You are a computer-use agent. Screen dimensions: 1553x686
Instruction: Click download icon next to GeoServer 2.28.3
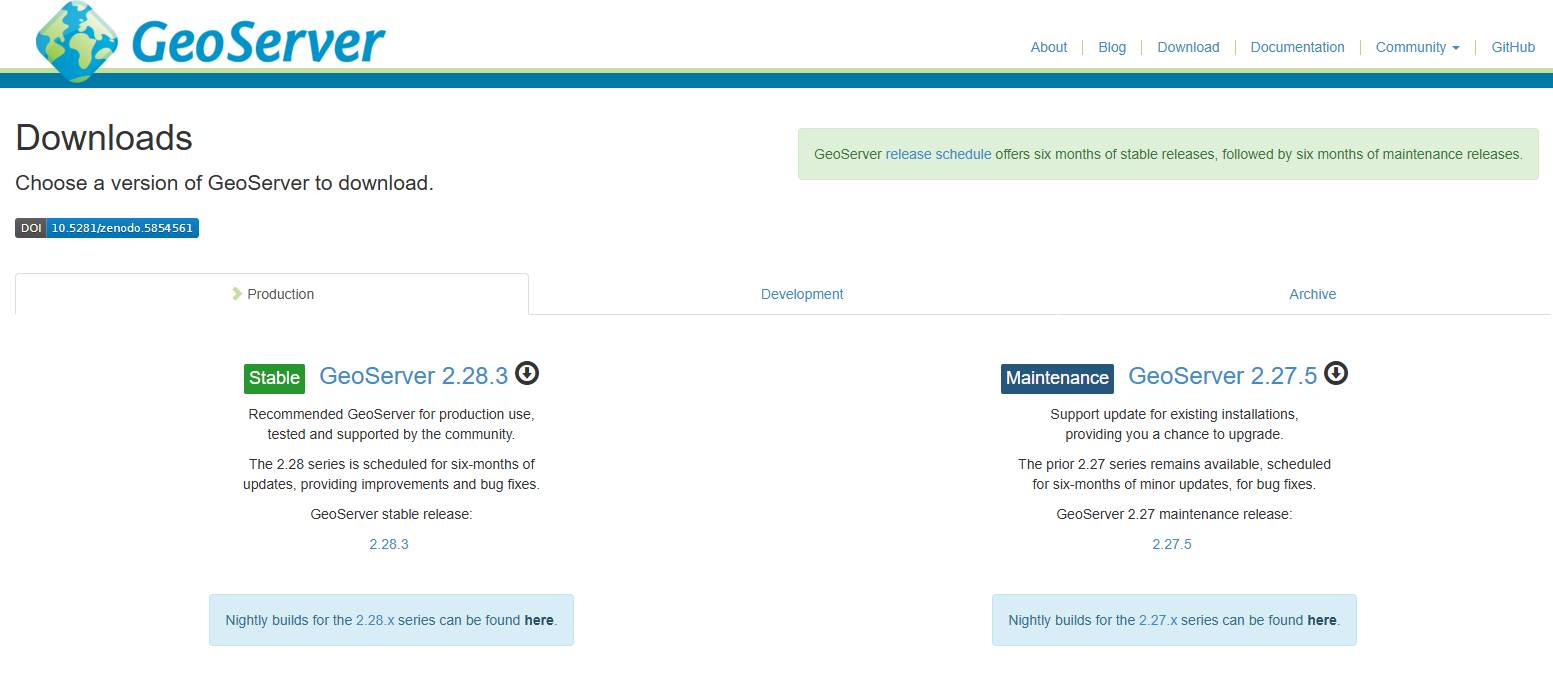[x=527, y=374]
